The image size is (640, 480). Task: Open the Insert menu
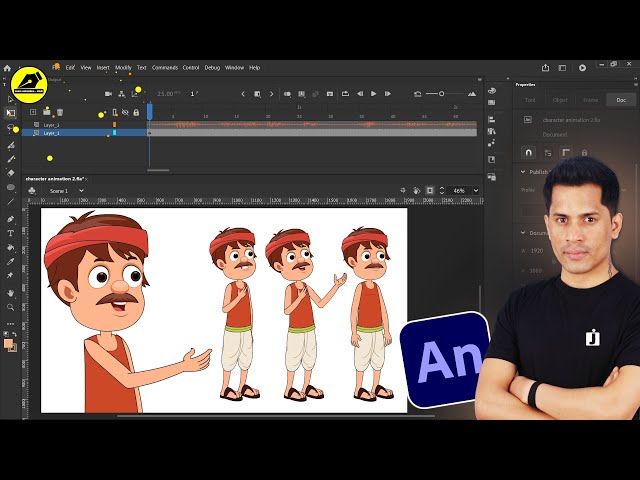tap(103, 68)
